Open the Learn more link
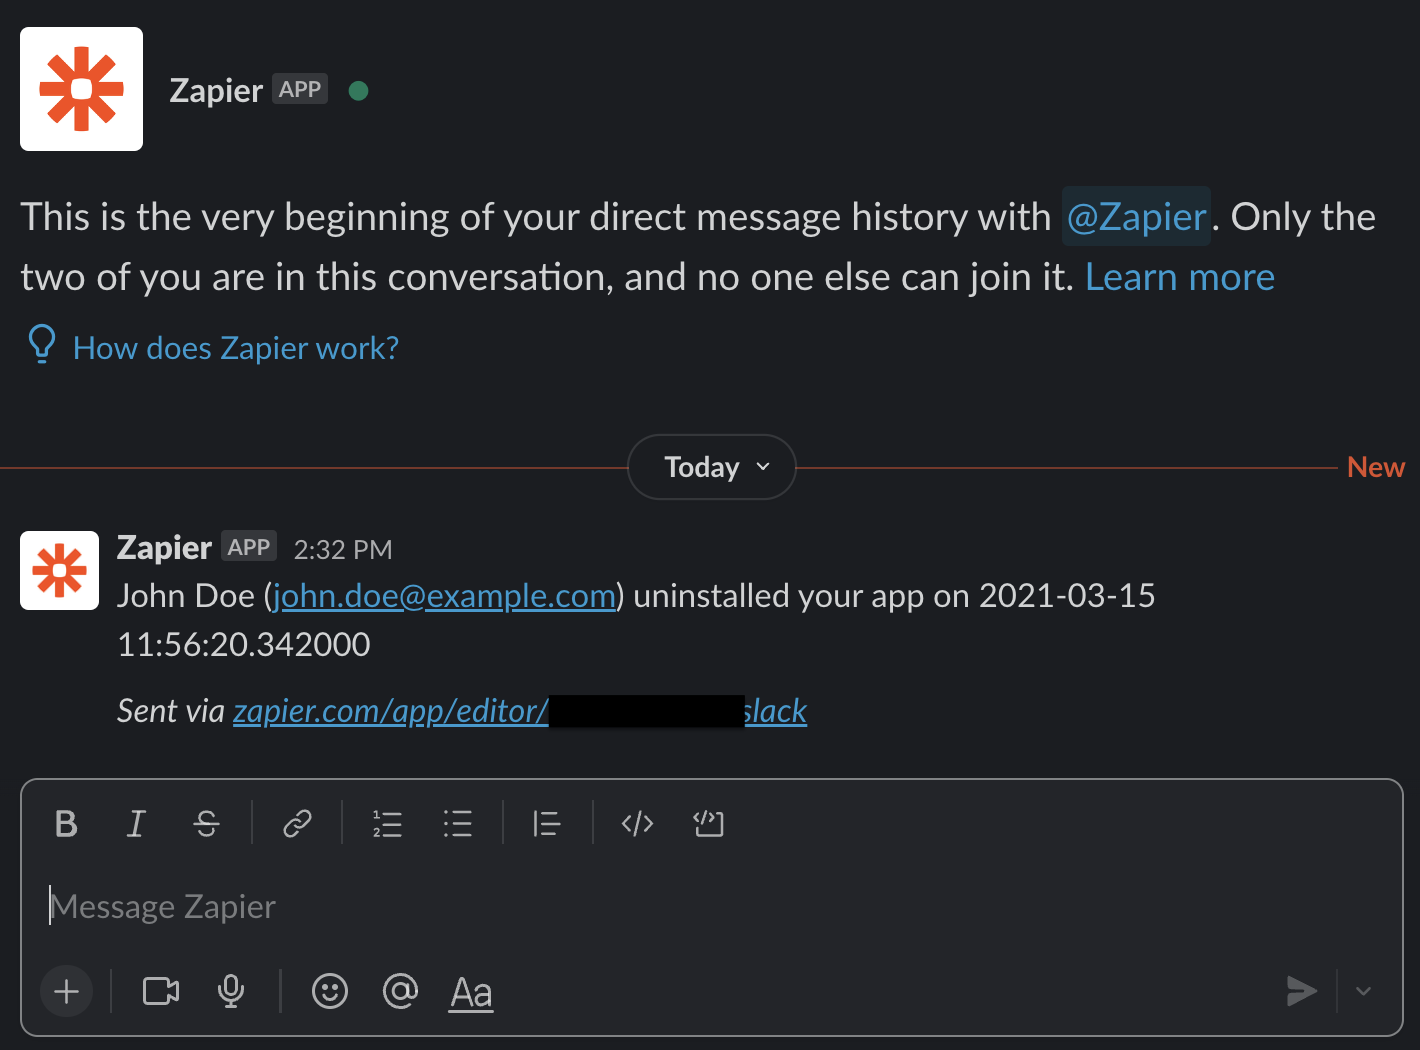Image resolution: width=1420 pixels, height=1050 pixels. 1180,277
